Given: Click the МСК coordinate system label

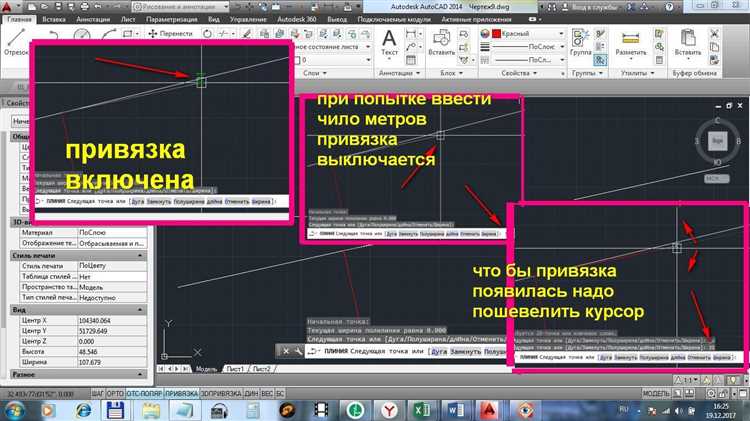Looking at the screenshot, I should [x=717, y=178].
